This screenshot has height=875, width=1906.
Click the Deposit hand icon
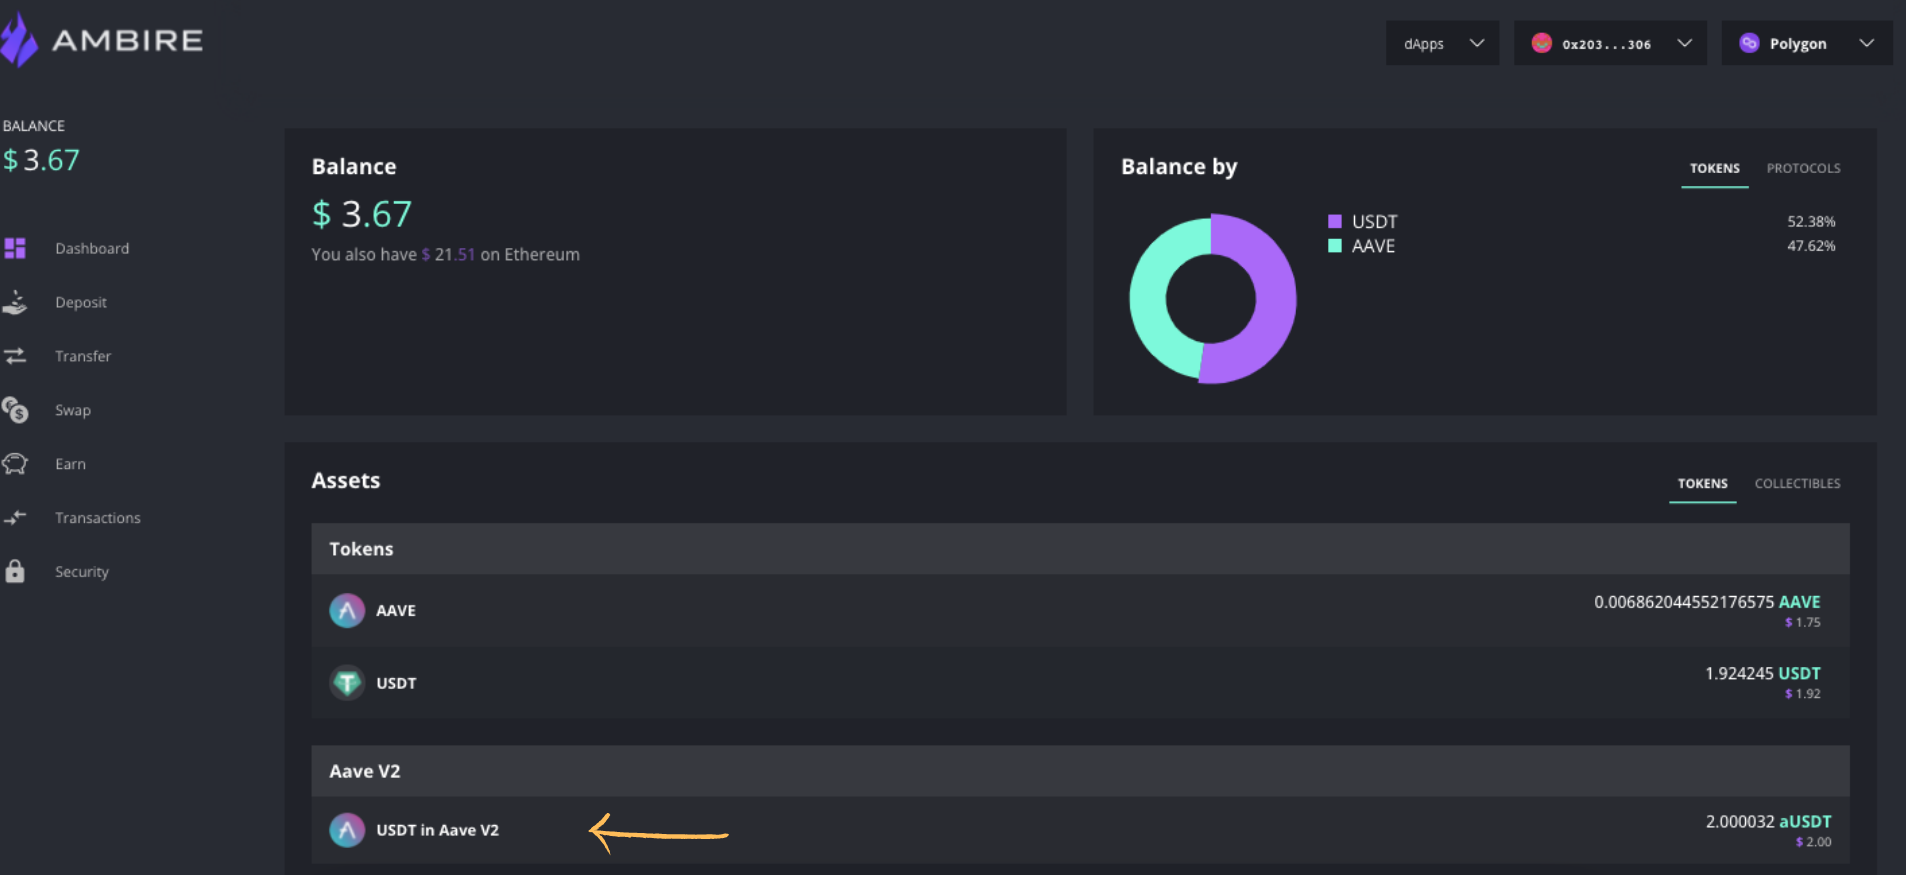pos(15,302)
